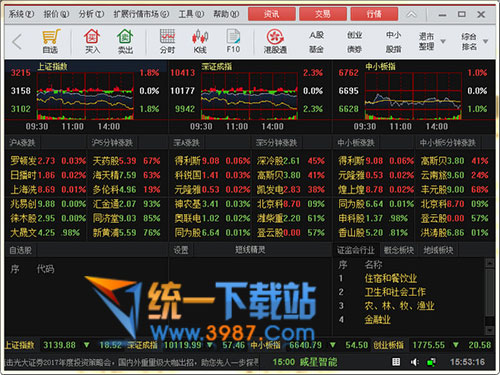The image size is (500, 375).
Task: Click the green network connection status icon
Action: [x=432, y=362]
